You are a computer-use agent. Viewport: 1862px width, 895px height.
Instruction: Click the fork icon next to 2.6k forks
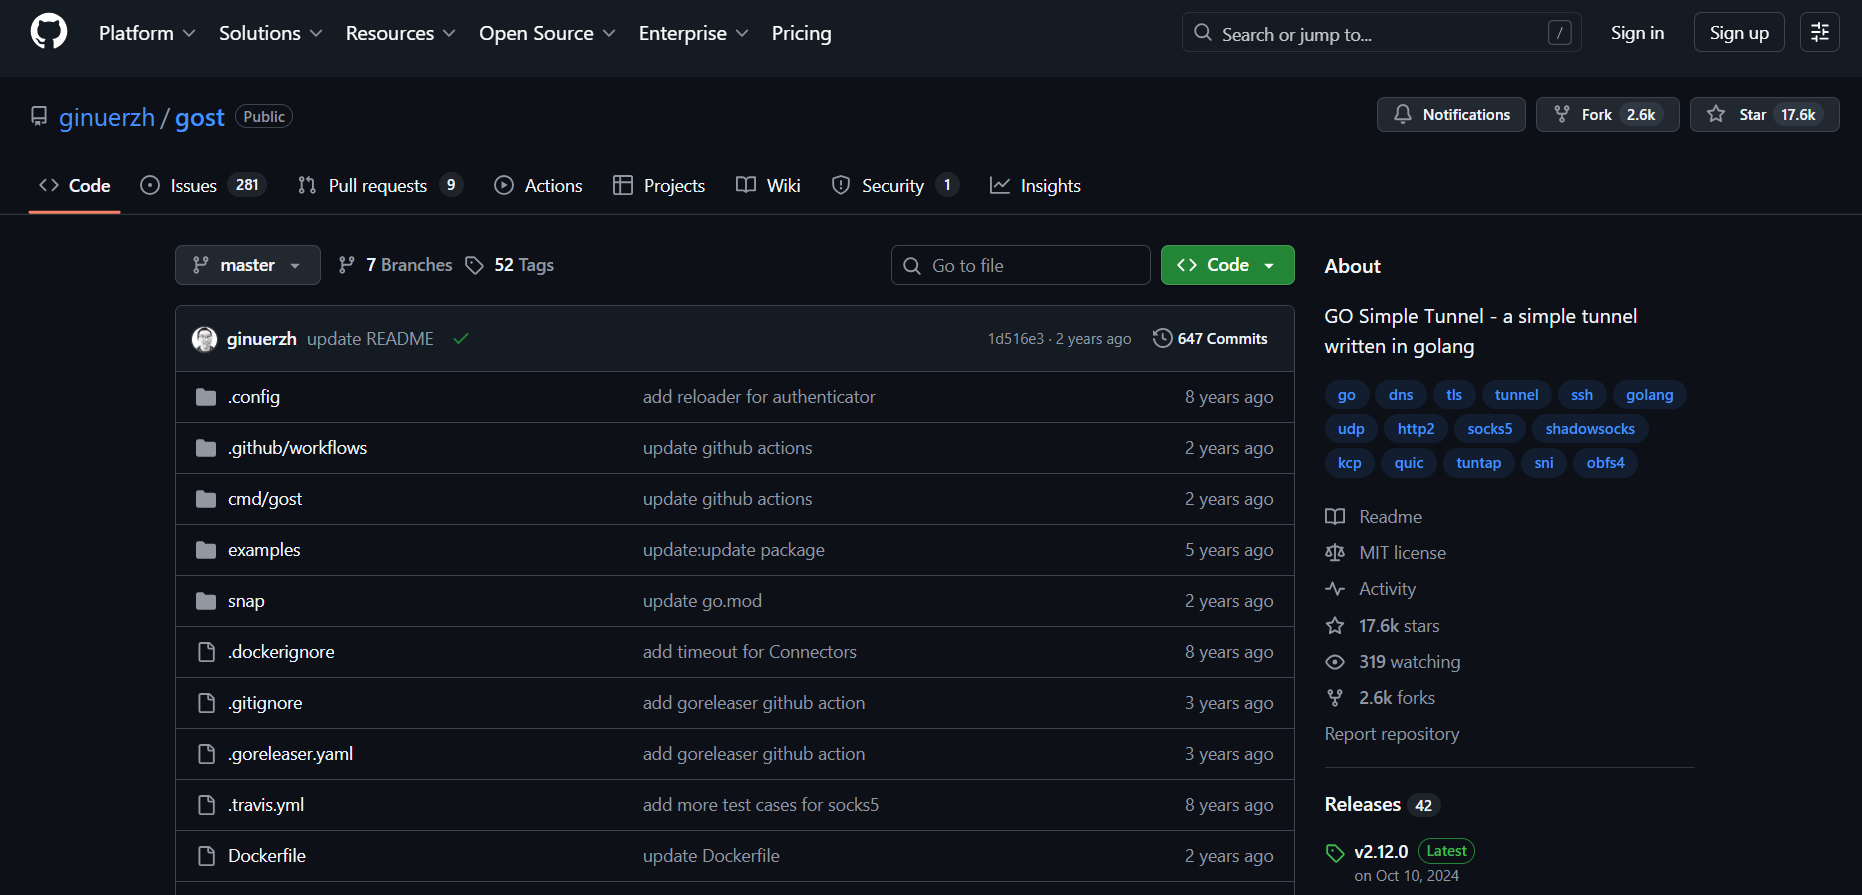tap(1335, 698)
